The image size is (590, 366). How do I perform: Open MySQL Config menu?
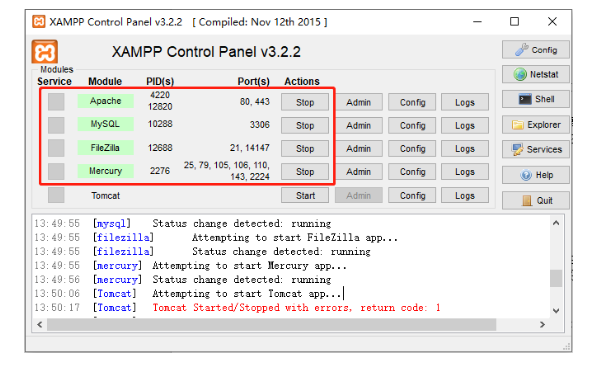[412, 126]
